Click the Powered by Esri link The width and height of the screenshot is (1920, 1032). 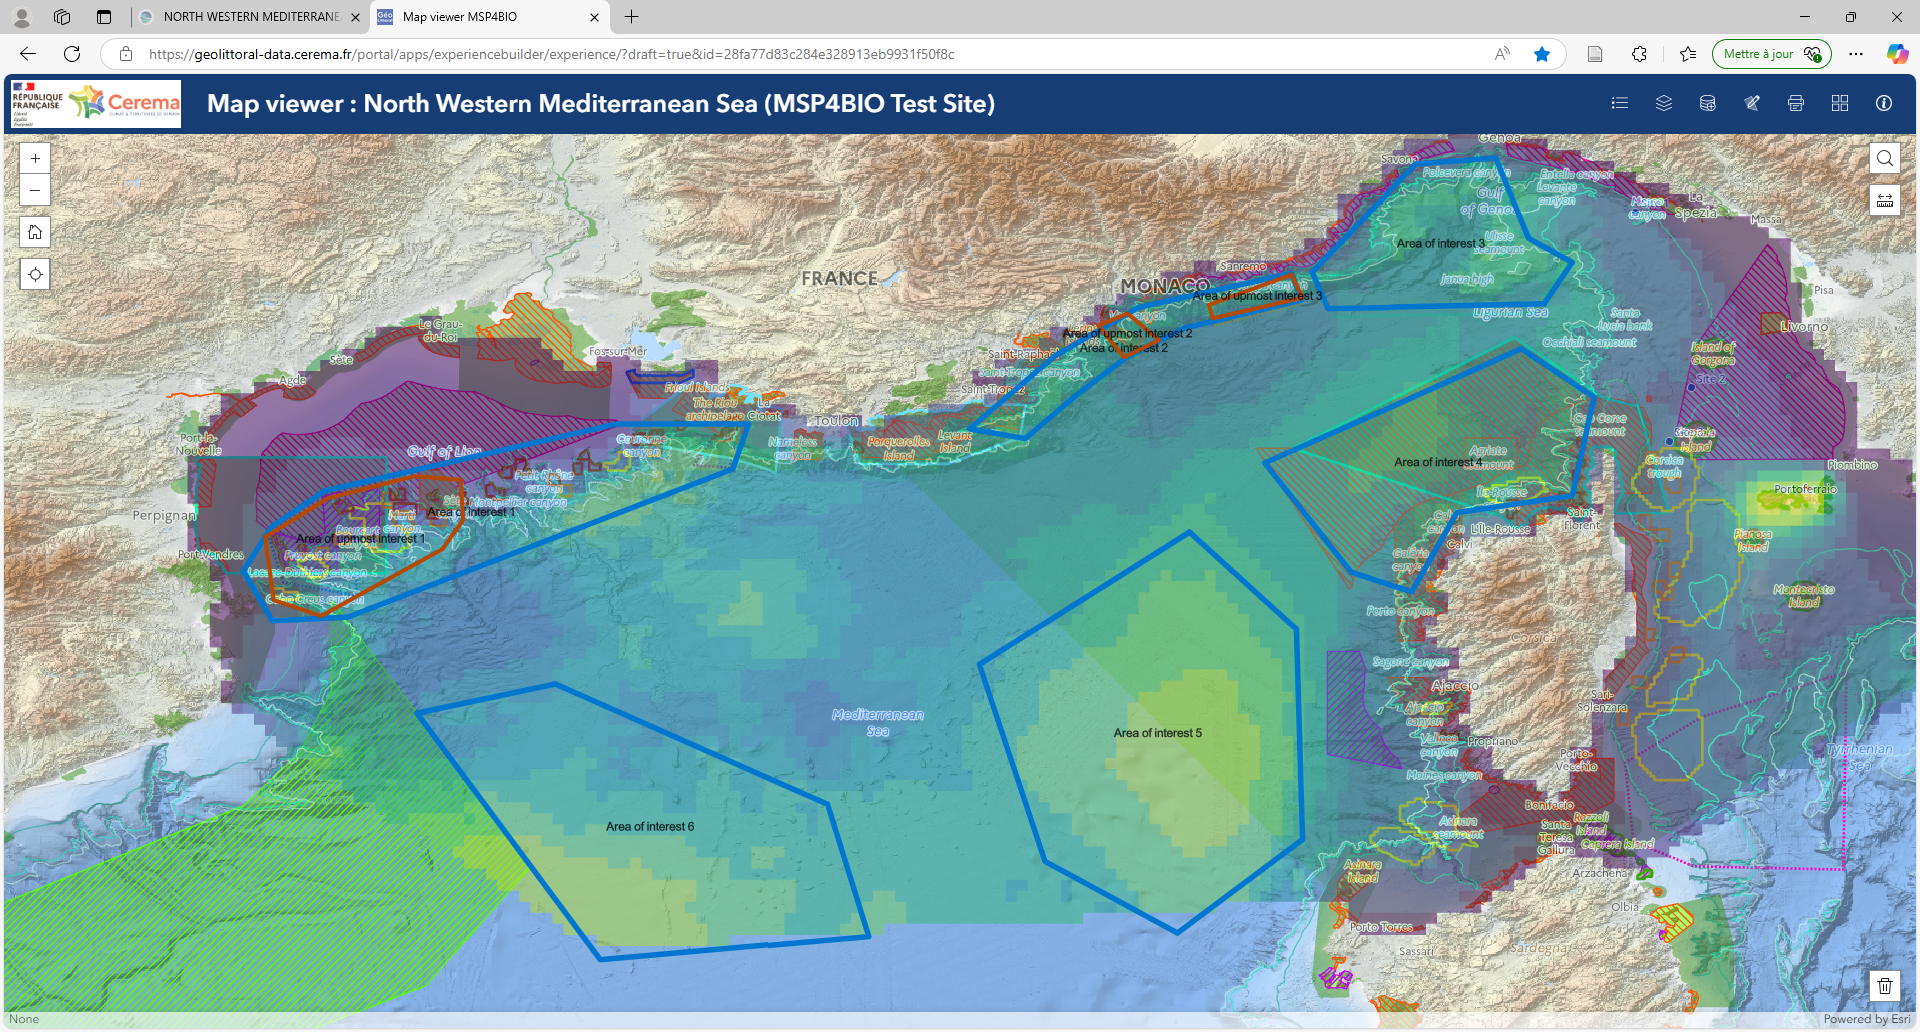(x=1866, y=1019)
